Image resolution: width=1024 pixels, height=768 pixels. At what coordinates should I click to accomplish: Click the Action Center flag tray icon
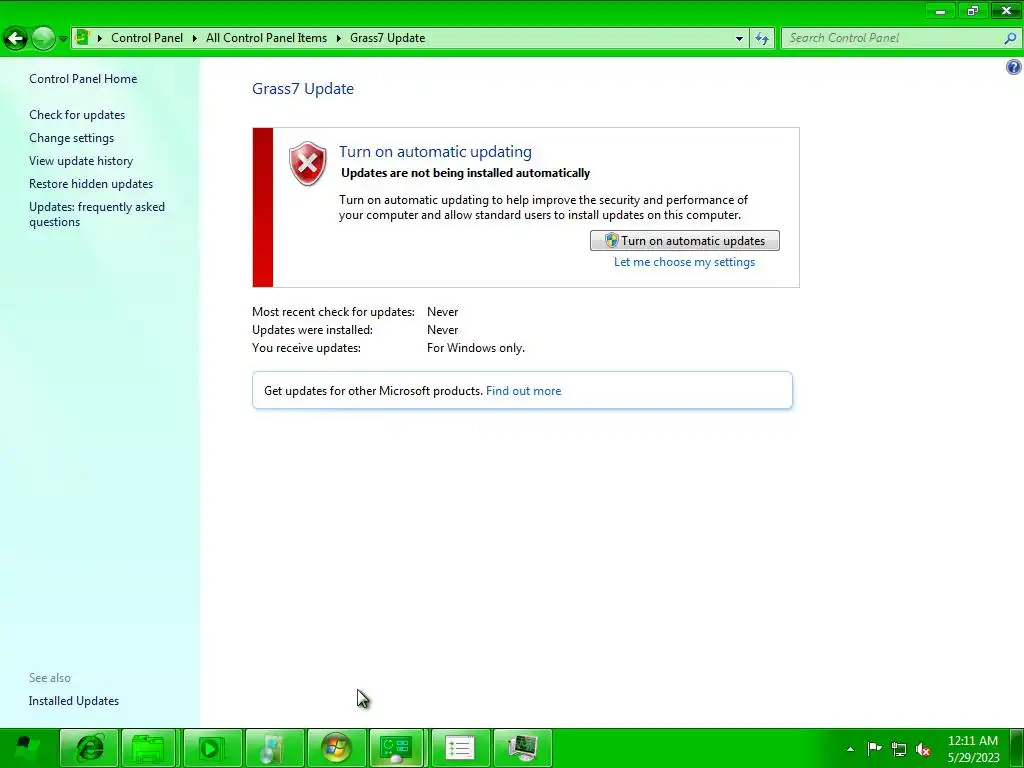pos(874,749)
